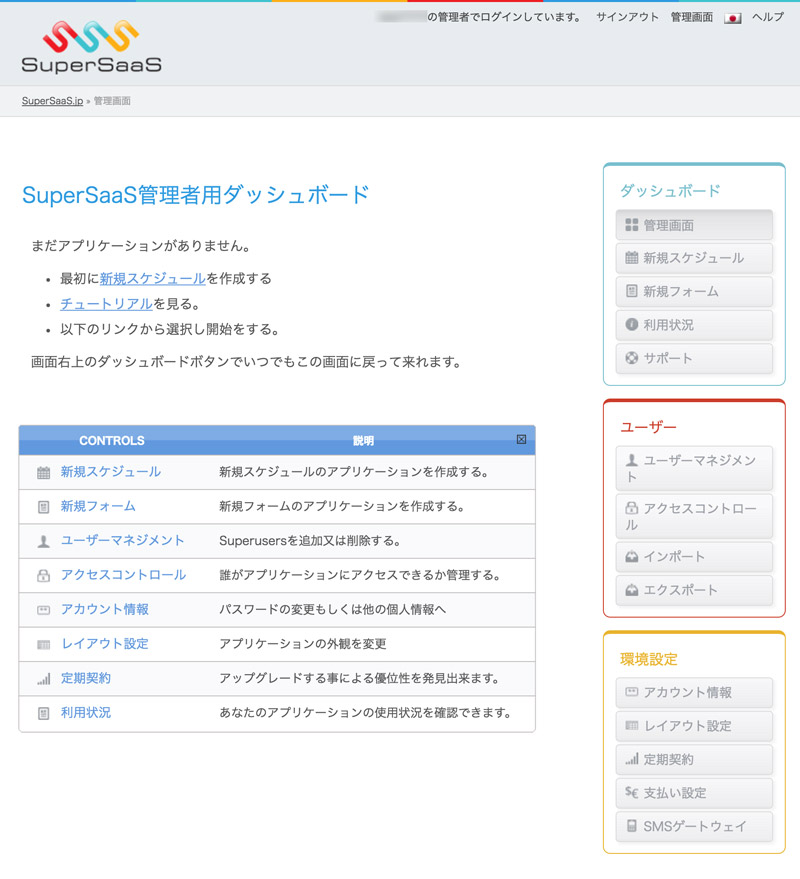Click 新規スケジュール link in the bullet list
This screenshot has width=800, height=879.
click(x=152, y=279)
